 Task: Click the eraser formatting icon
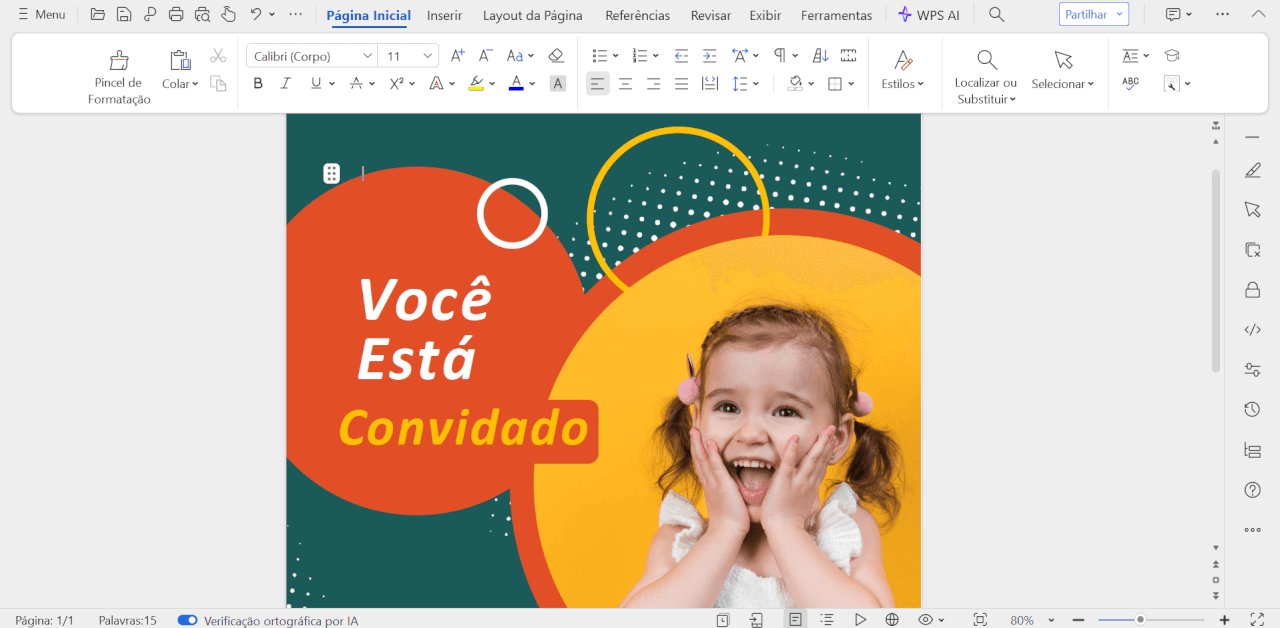click(x=556, y=55)
